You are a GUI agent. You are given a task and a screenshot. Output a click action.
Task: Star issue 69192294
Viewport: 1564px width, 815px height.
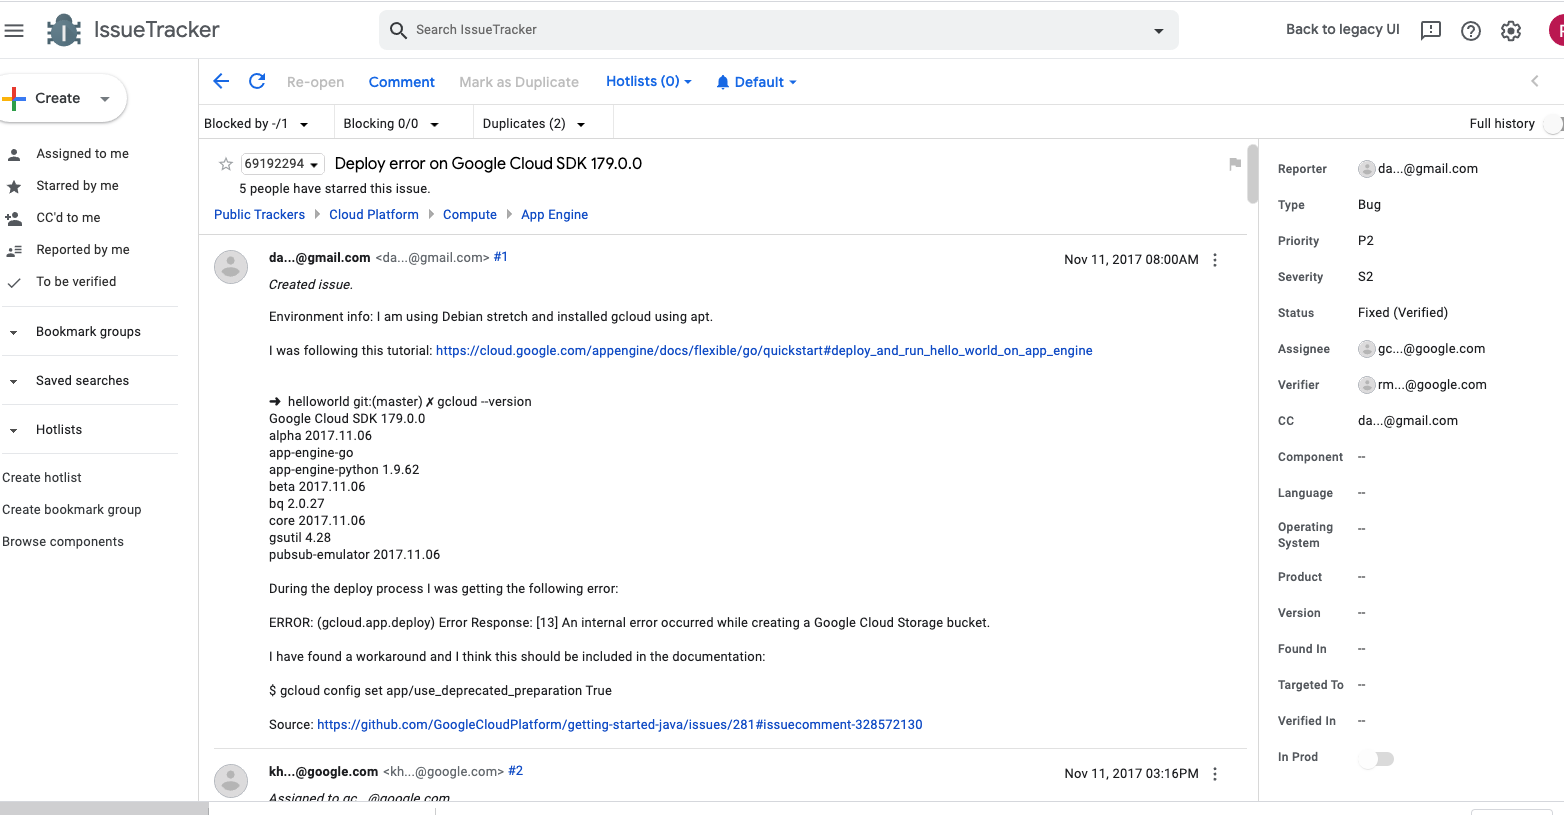click(226, 164)
